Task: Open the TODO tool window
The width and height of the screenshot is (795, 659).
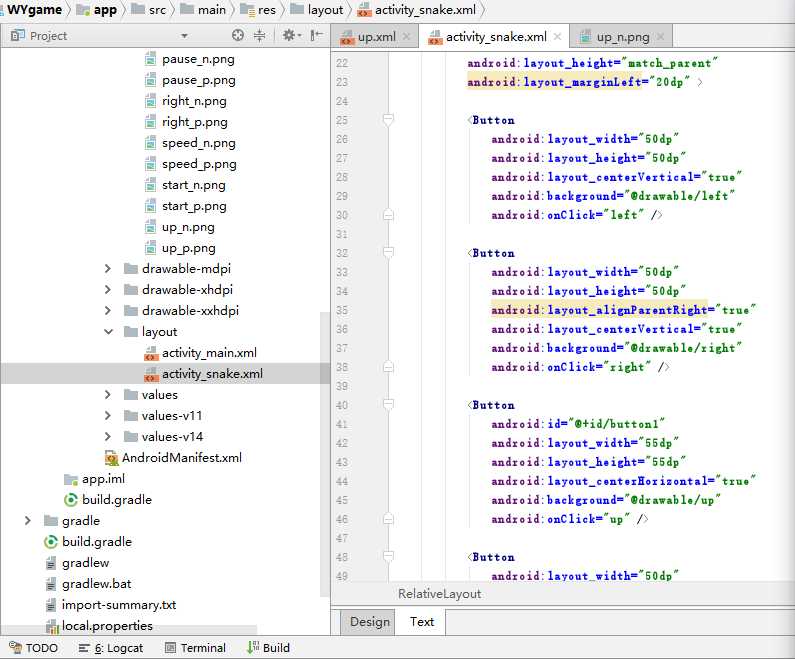Action: click(x=33, y=648)
